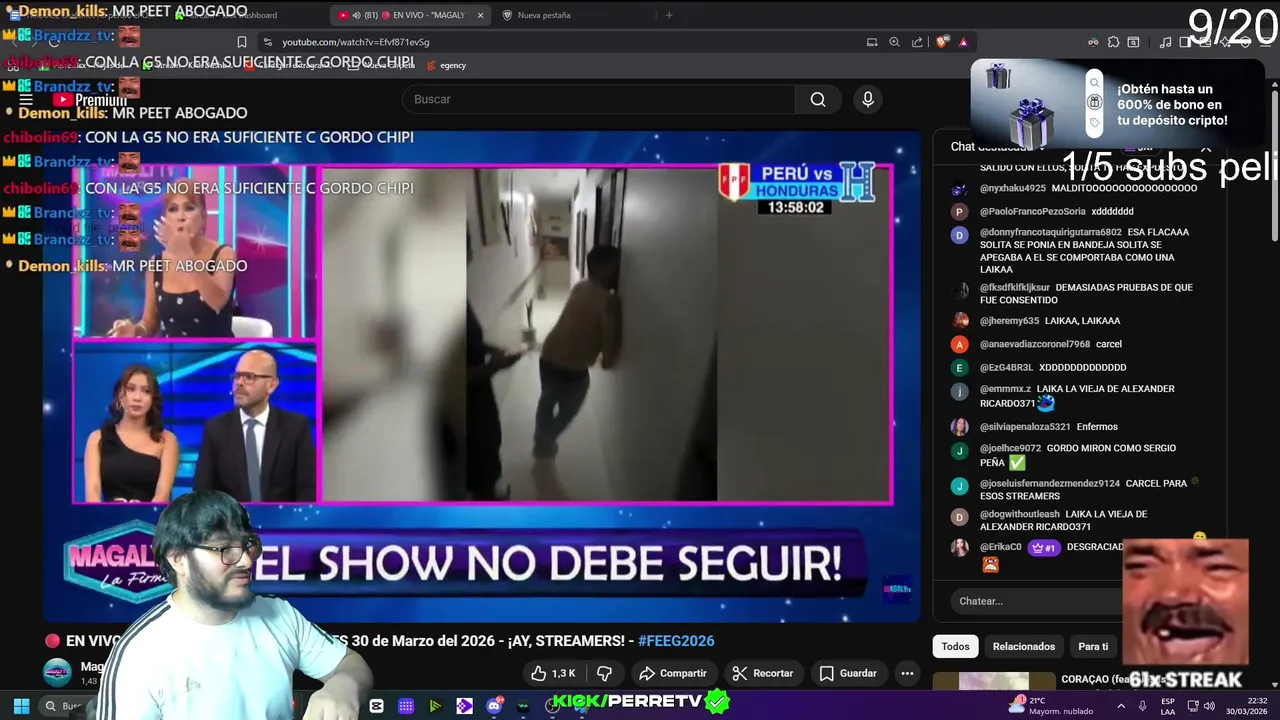The height and width of the screenshot is (720, 1280).
Task: Open weather widget showing 21°C
Action: pyautogui.click(x=1050, y=705)
